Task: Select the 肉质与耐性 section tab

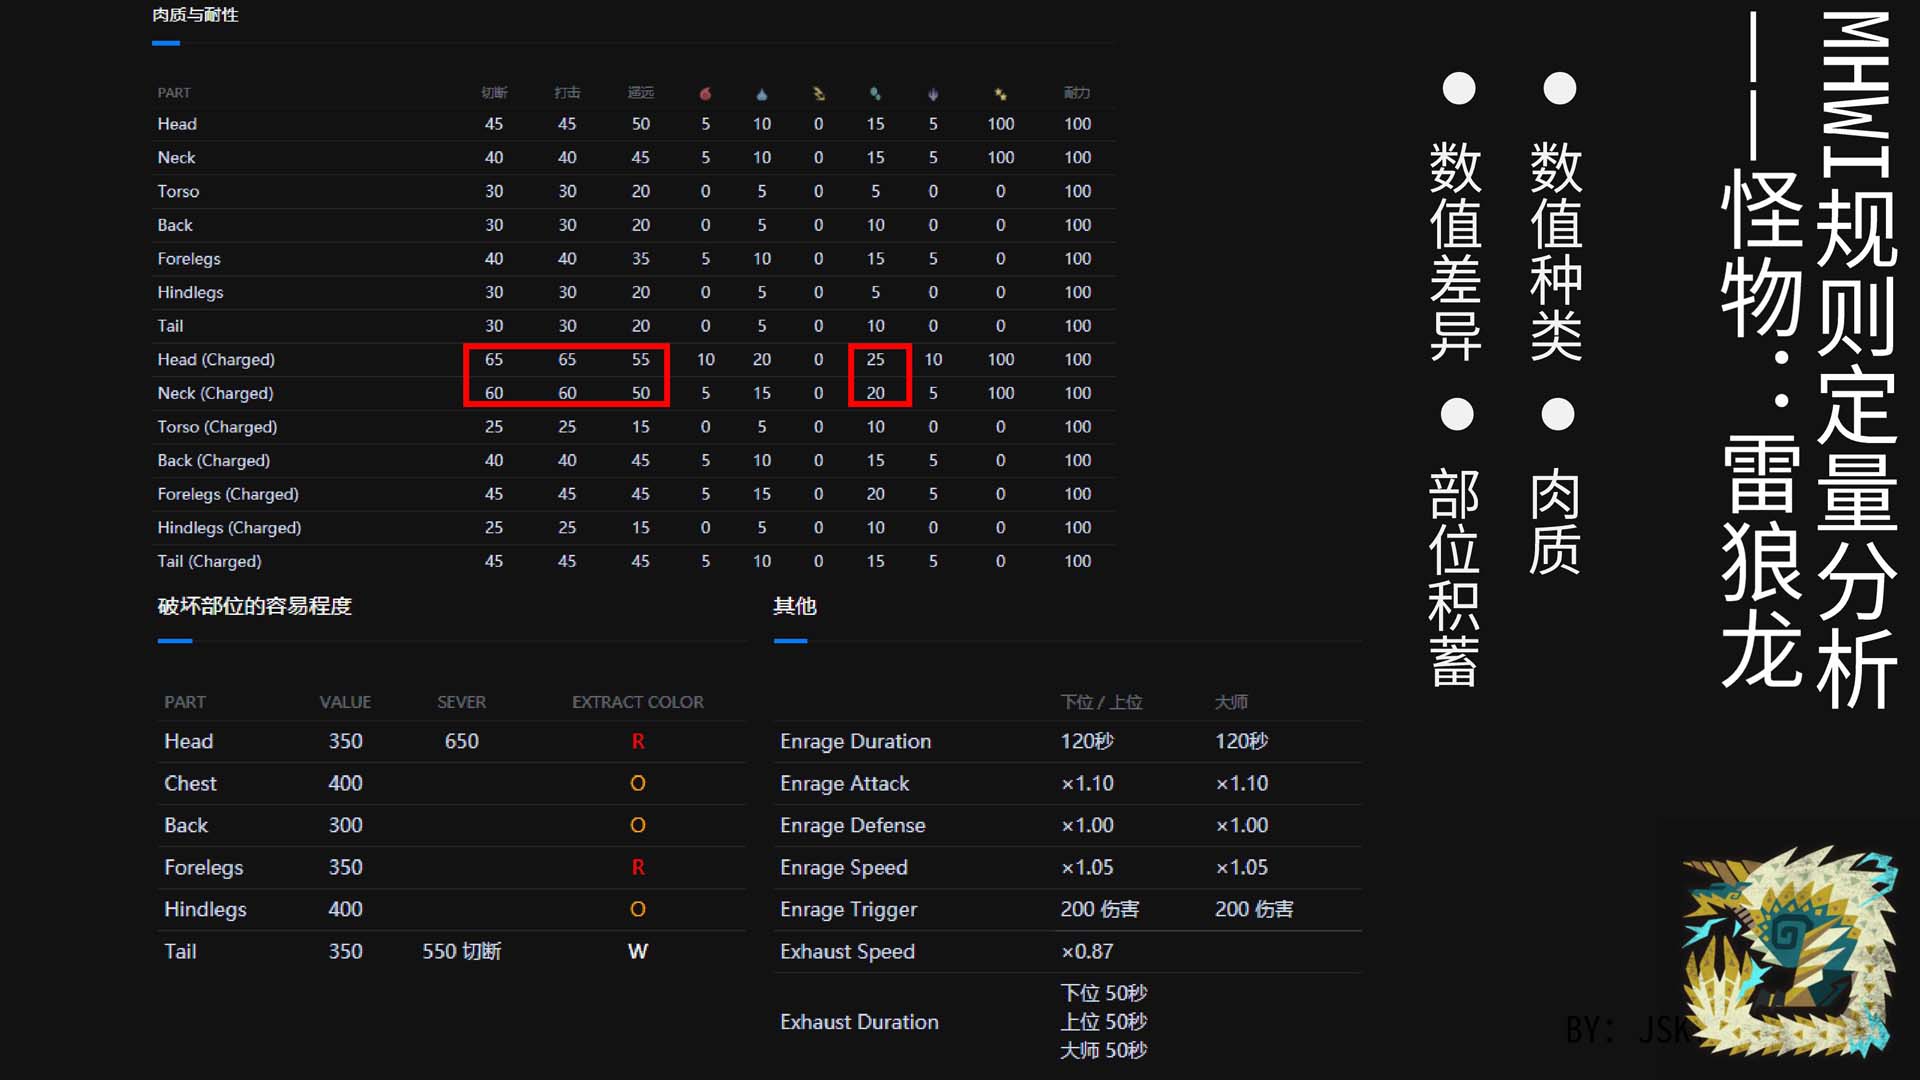Action: click(195, 15)
